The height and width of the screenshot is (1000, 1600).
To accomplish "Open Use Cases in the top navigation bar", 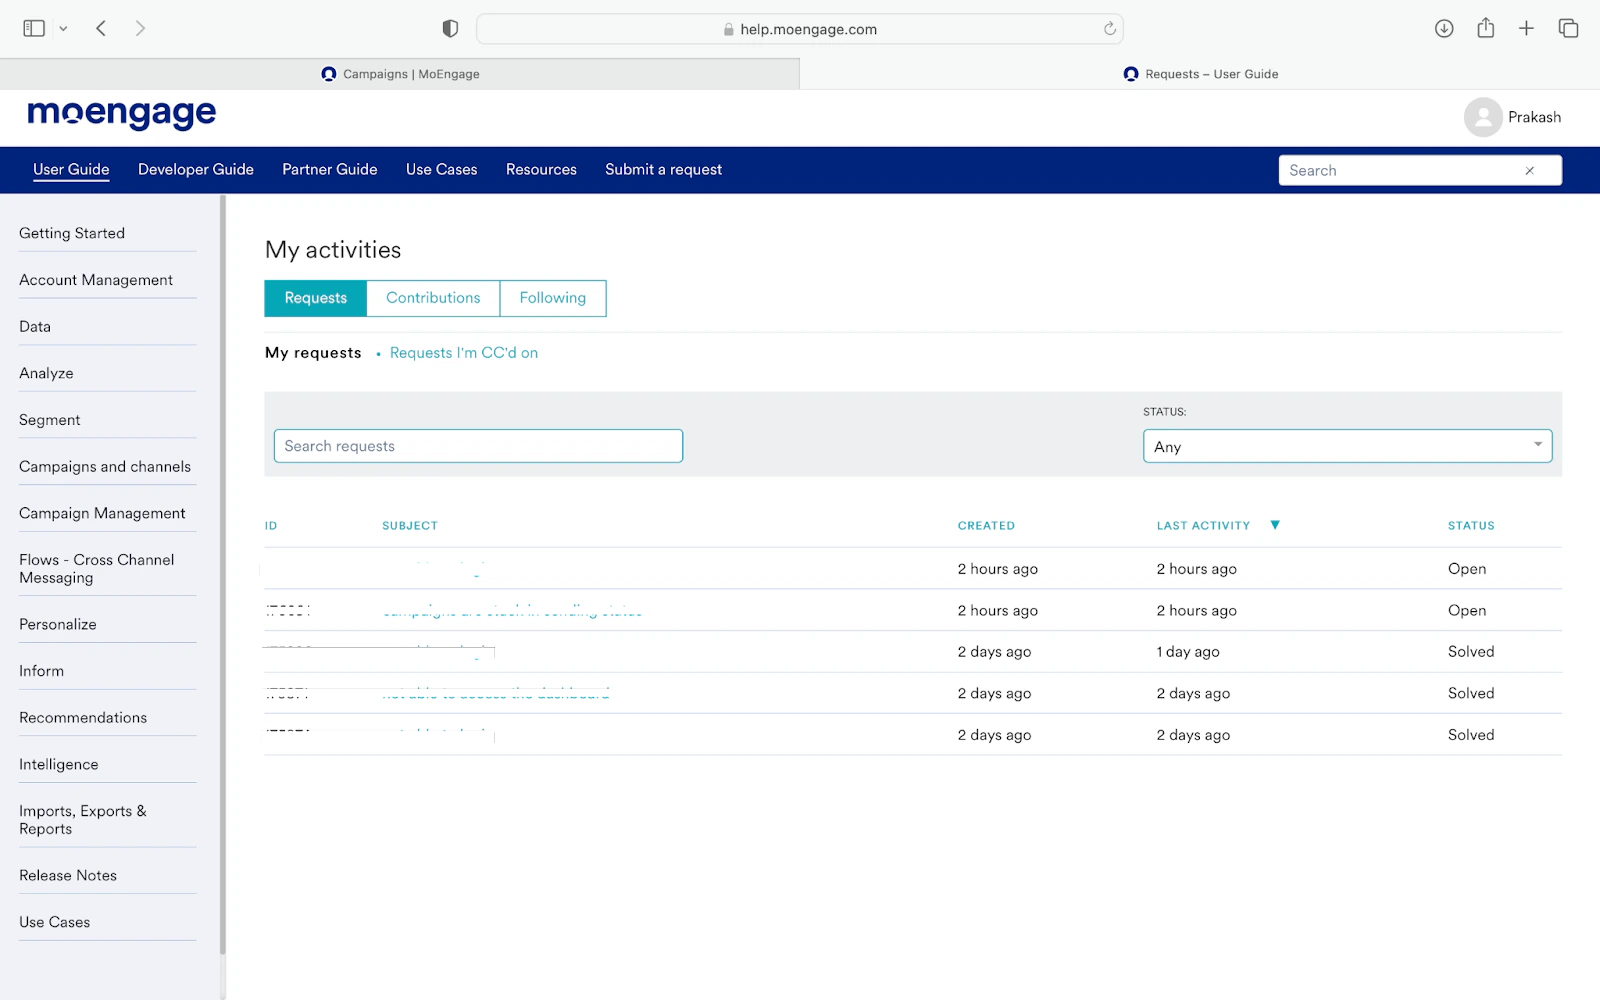I will click(x=442, y=170).
